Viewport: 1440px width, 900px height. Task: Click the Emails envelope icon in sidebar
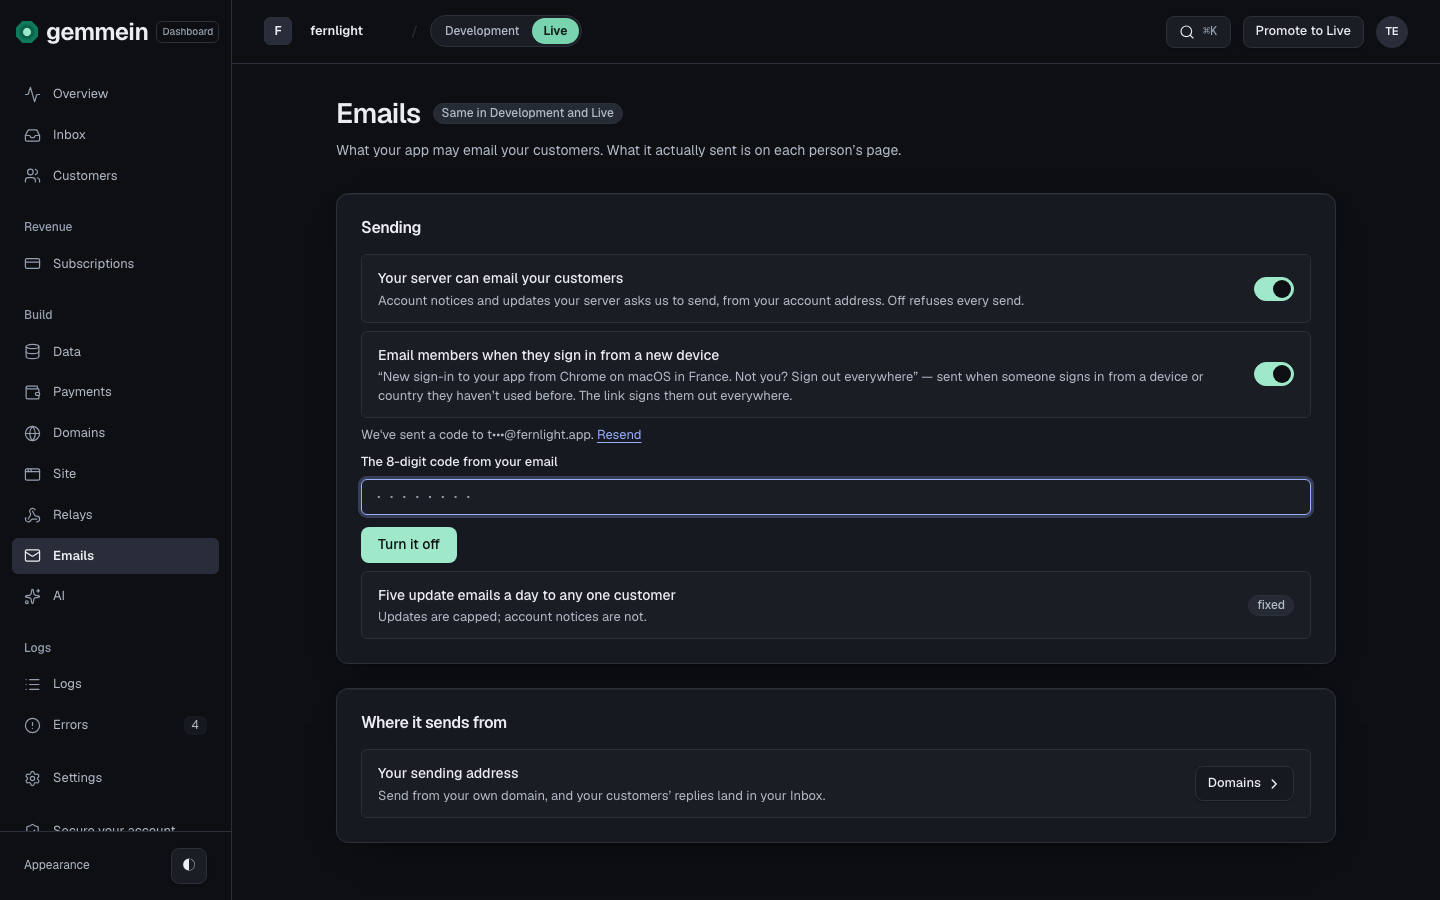pyautogui.click(x=33, y=556)
